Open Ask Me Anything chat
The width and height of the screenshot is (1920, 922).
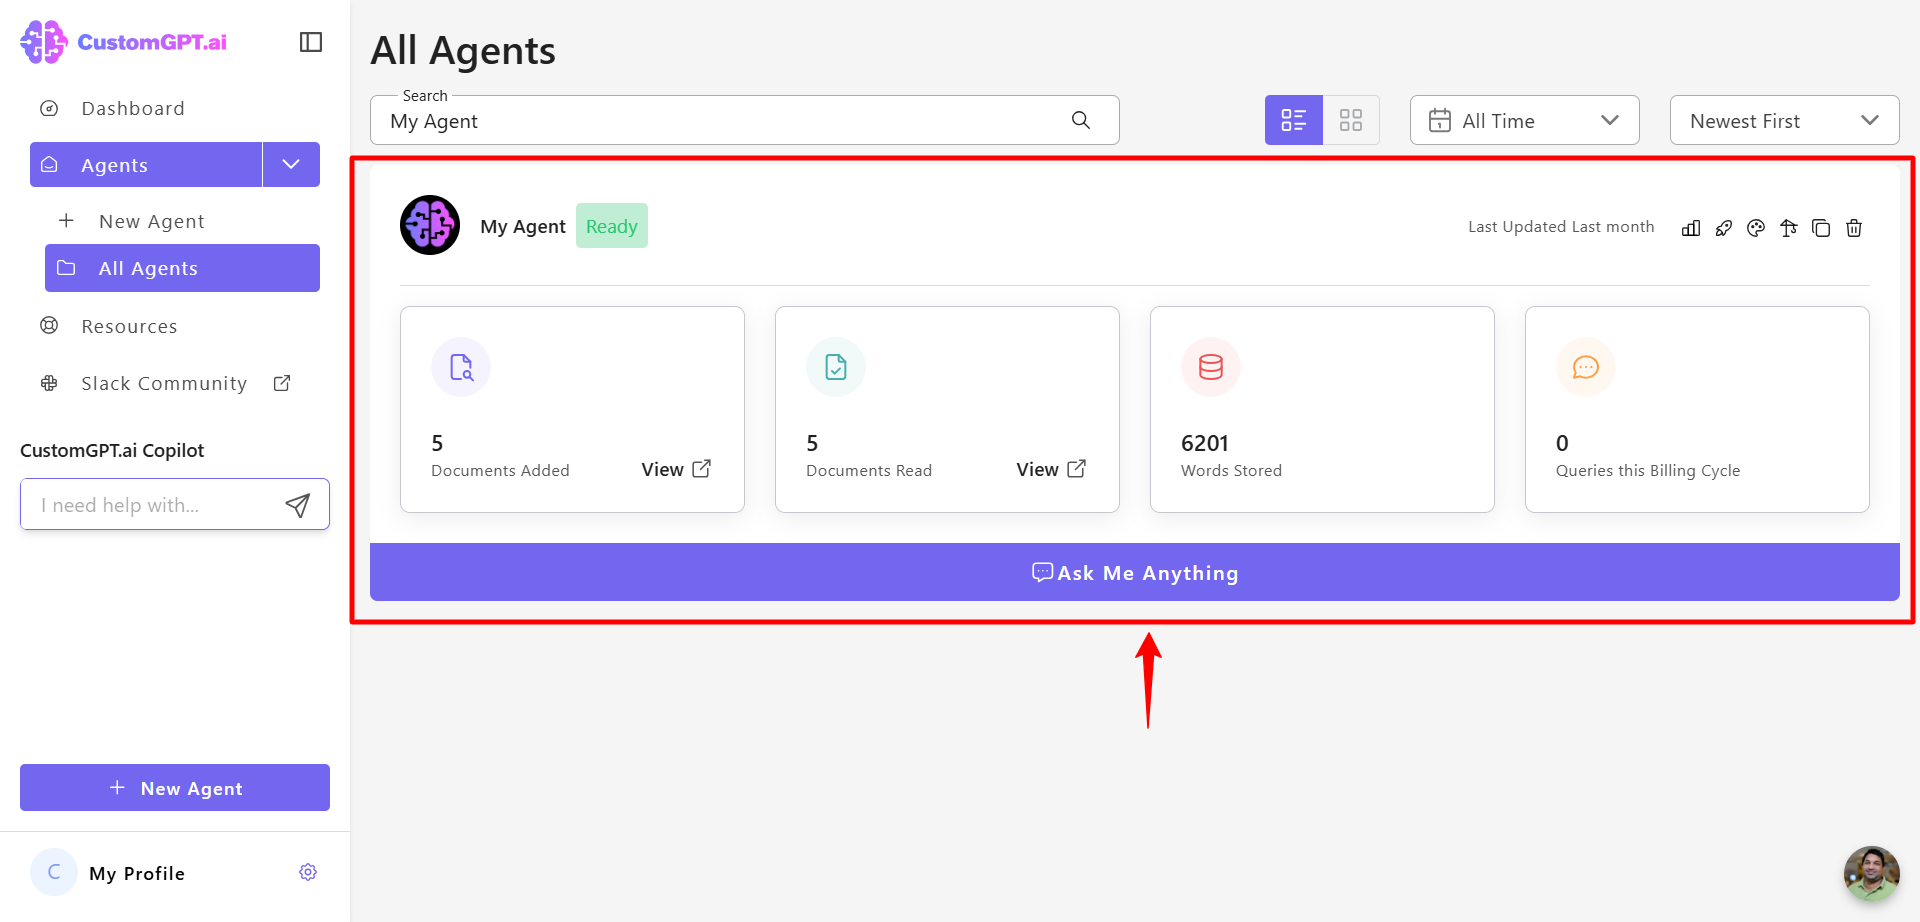tap(1135, 572)
